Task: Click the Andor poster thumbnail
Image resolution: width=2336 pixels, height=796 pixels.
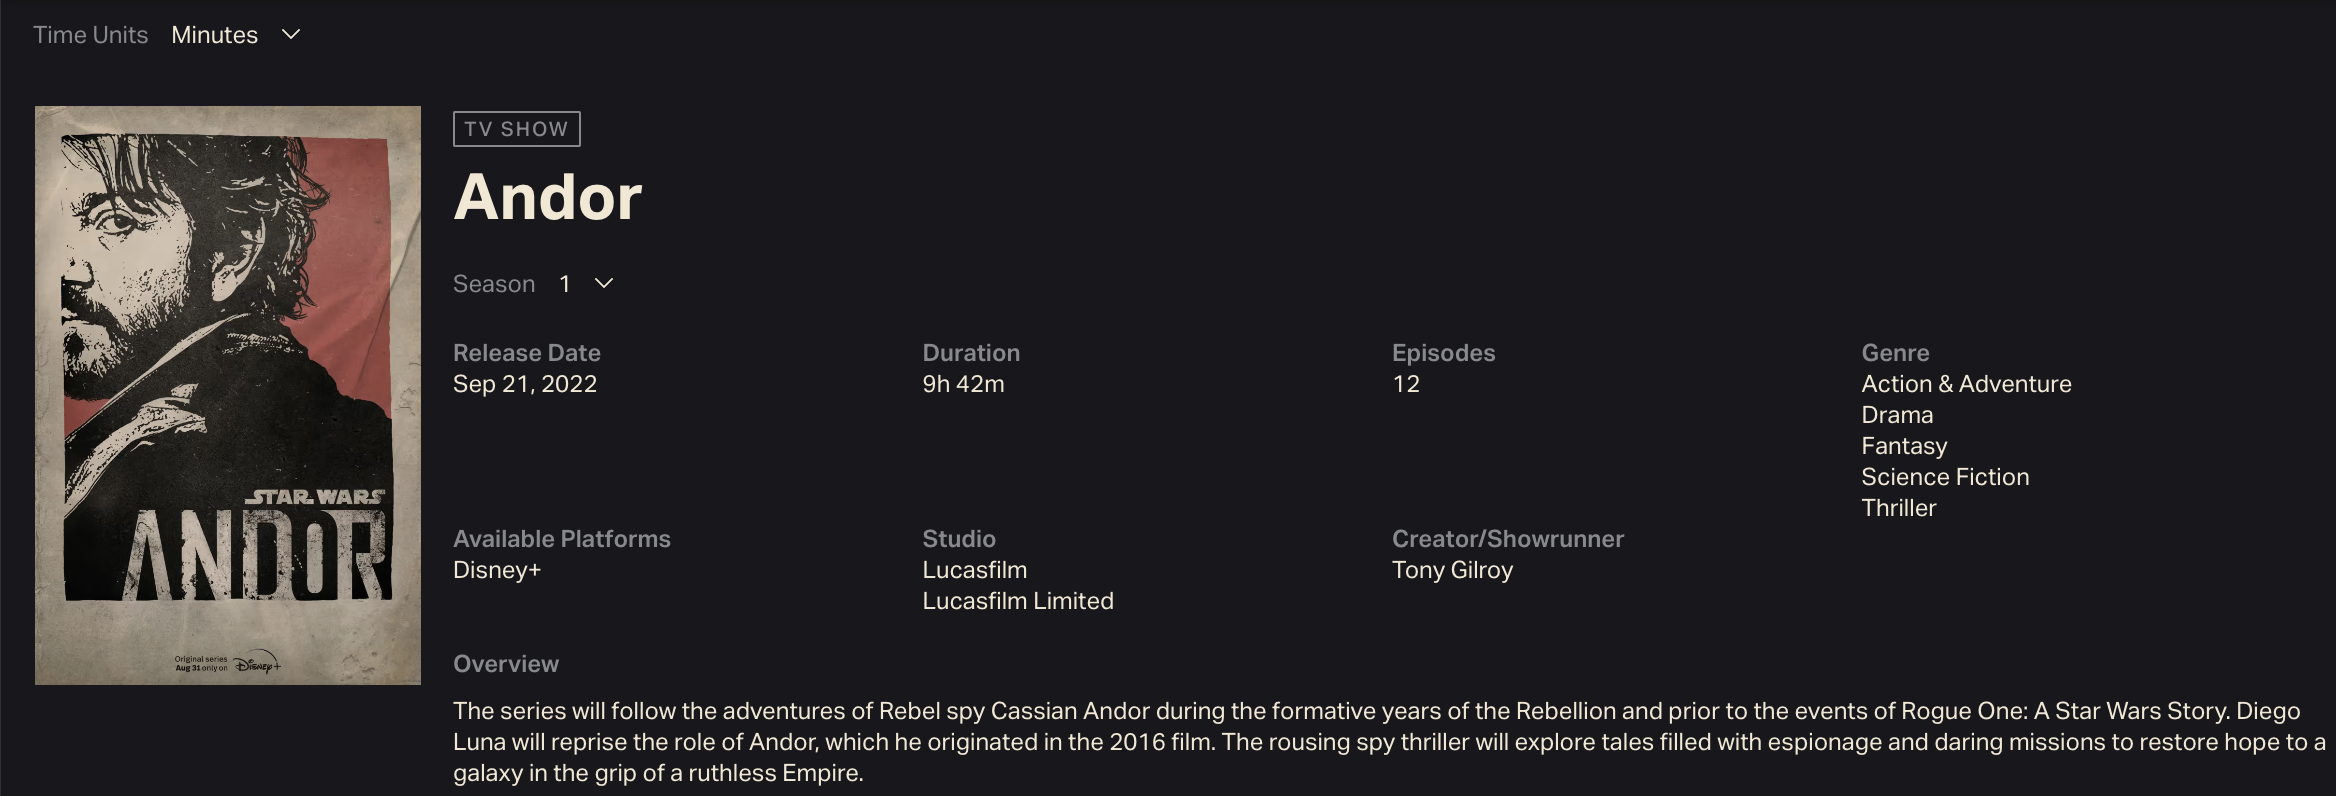Action: (x=228, y=395)
